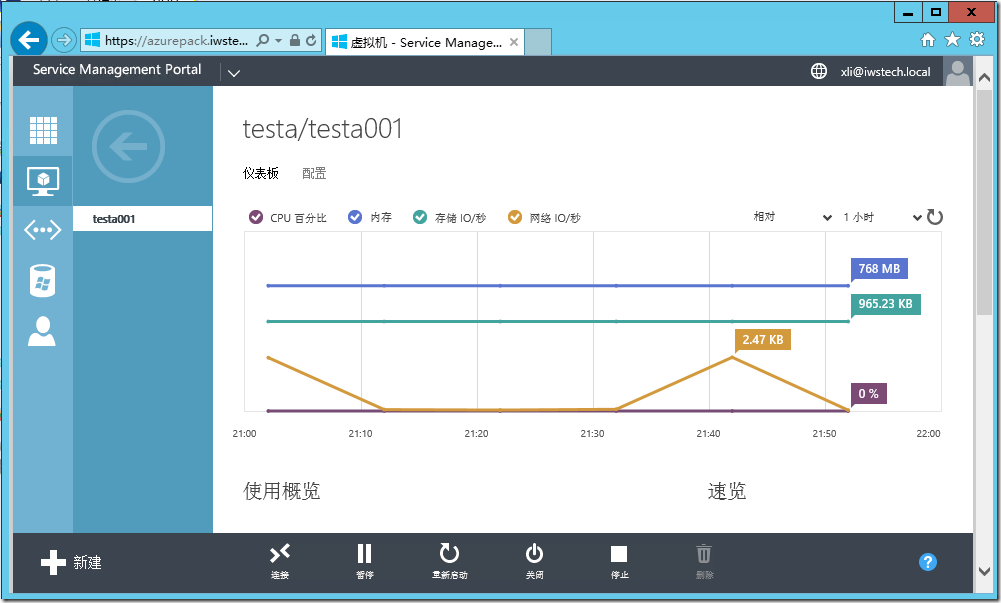Minimize the browser window
This screenshot has height=603, width=1001.
click(908, 12)
